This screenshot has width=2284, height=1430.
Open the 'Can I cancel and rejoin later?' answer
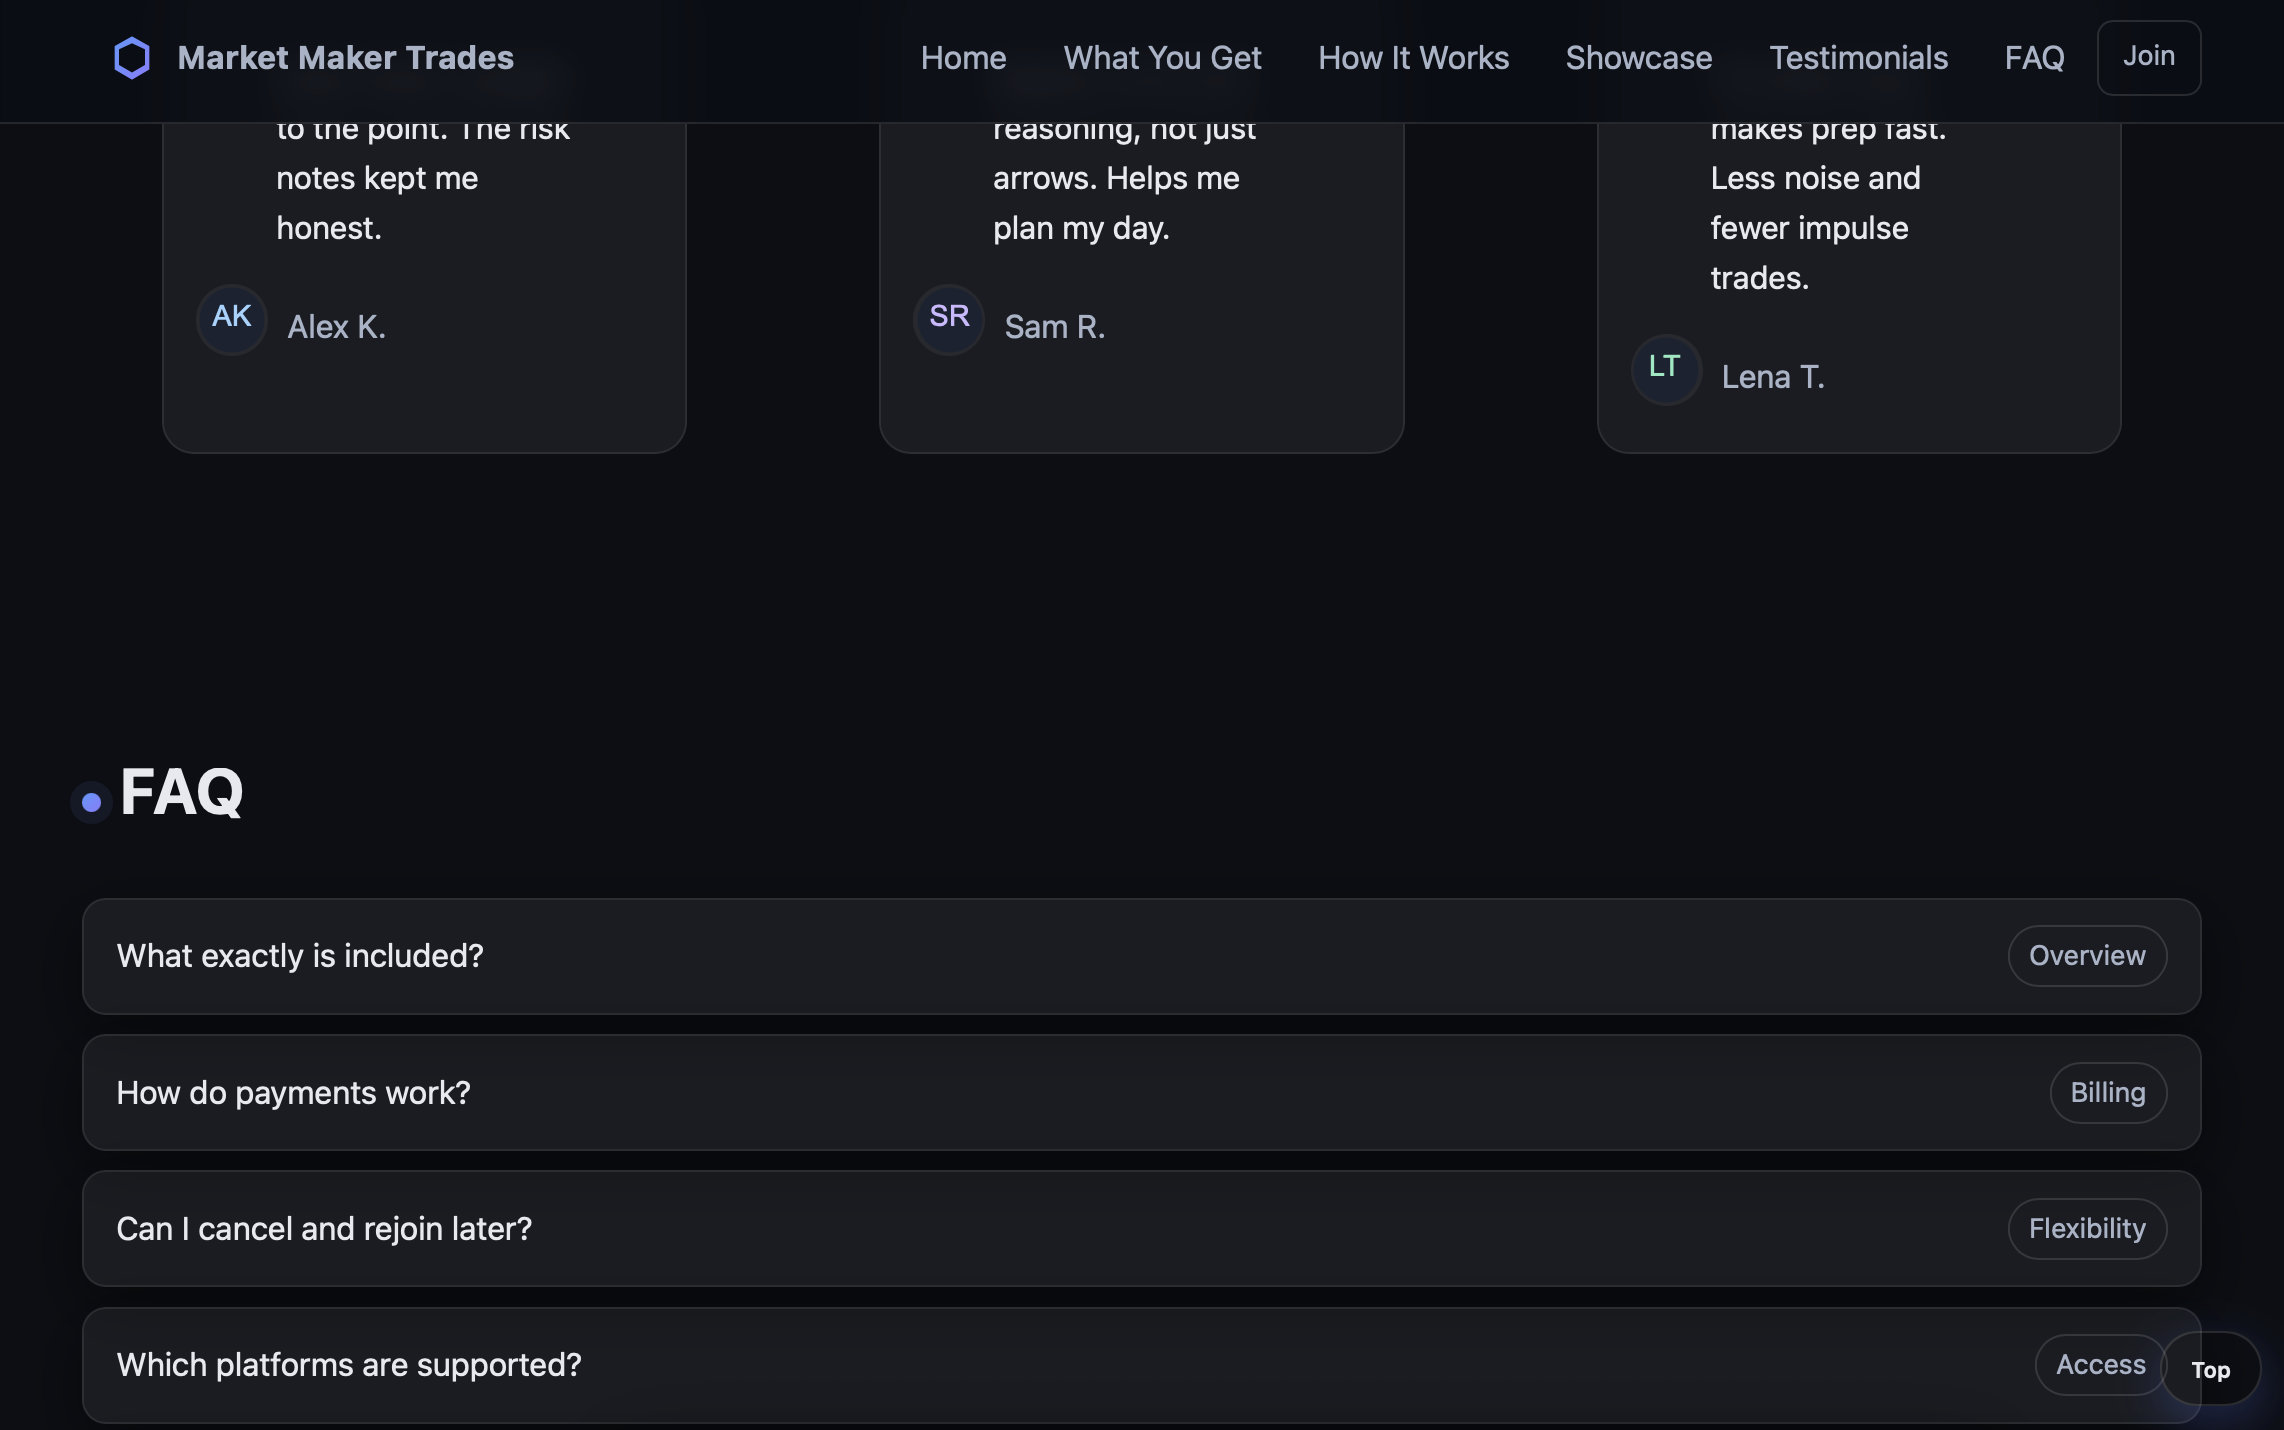click(x=700, y=1229)
